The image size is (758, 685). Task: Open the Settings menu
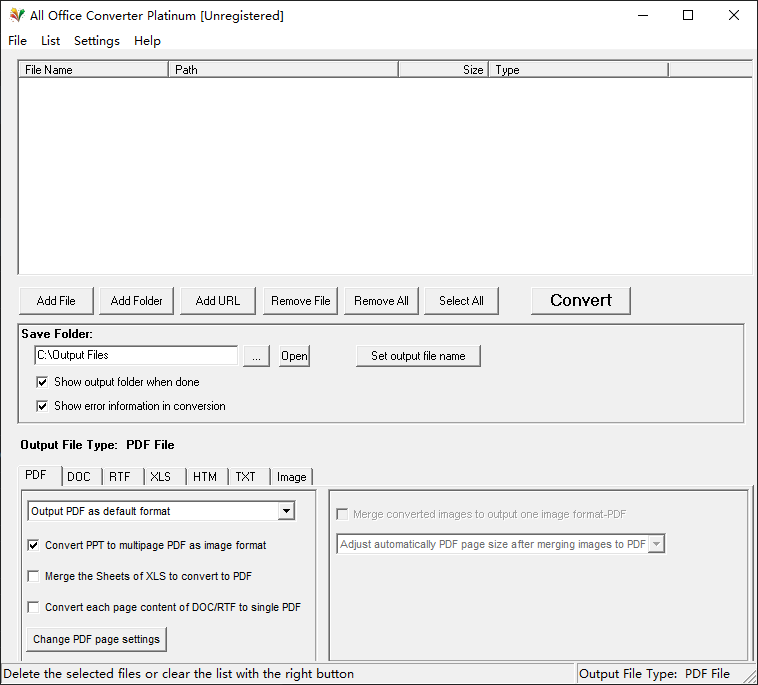click(97, 41)
